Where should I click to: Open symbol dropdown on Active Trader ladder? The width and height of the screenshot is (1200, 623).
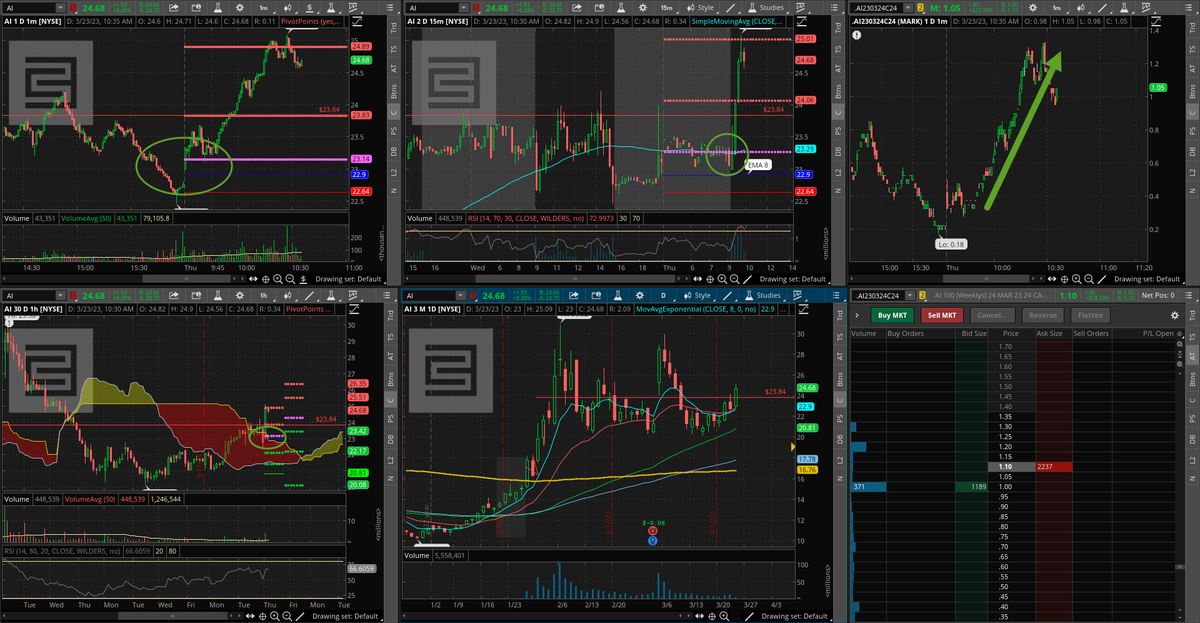[909, 295]
